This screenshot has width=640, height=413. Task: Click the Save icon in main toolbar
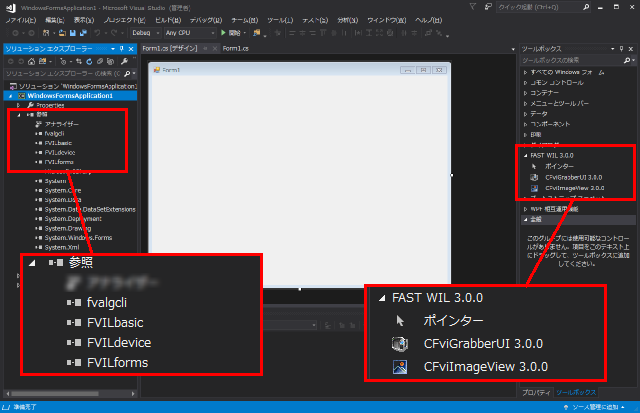coord(73,33)
